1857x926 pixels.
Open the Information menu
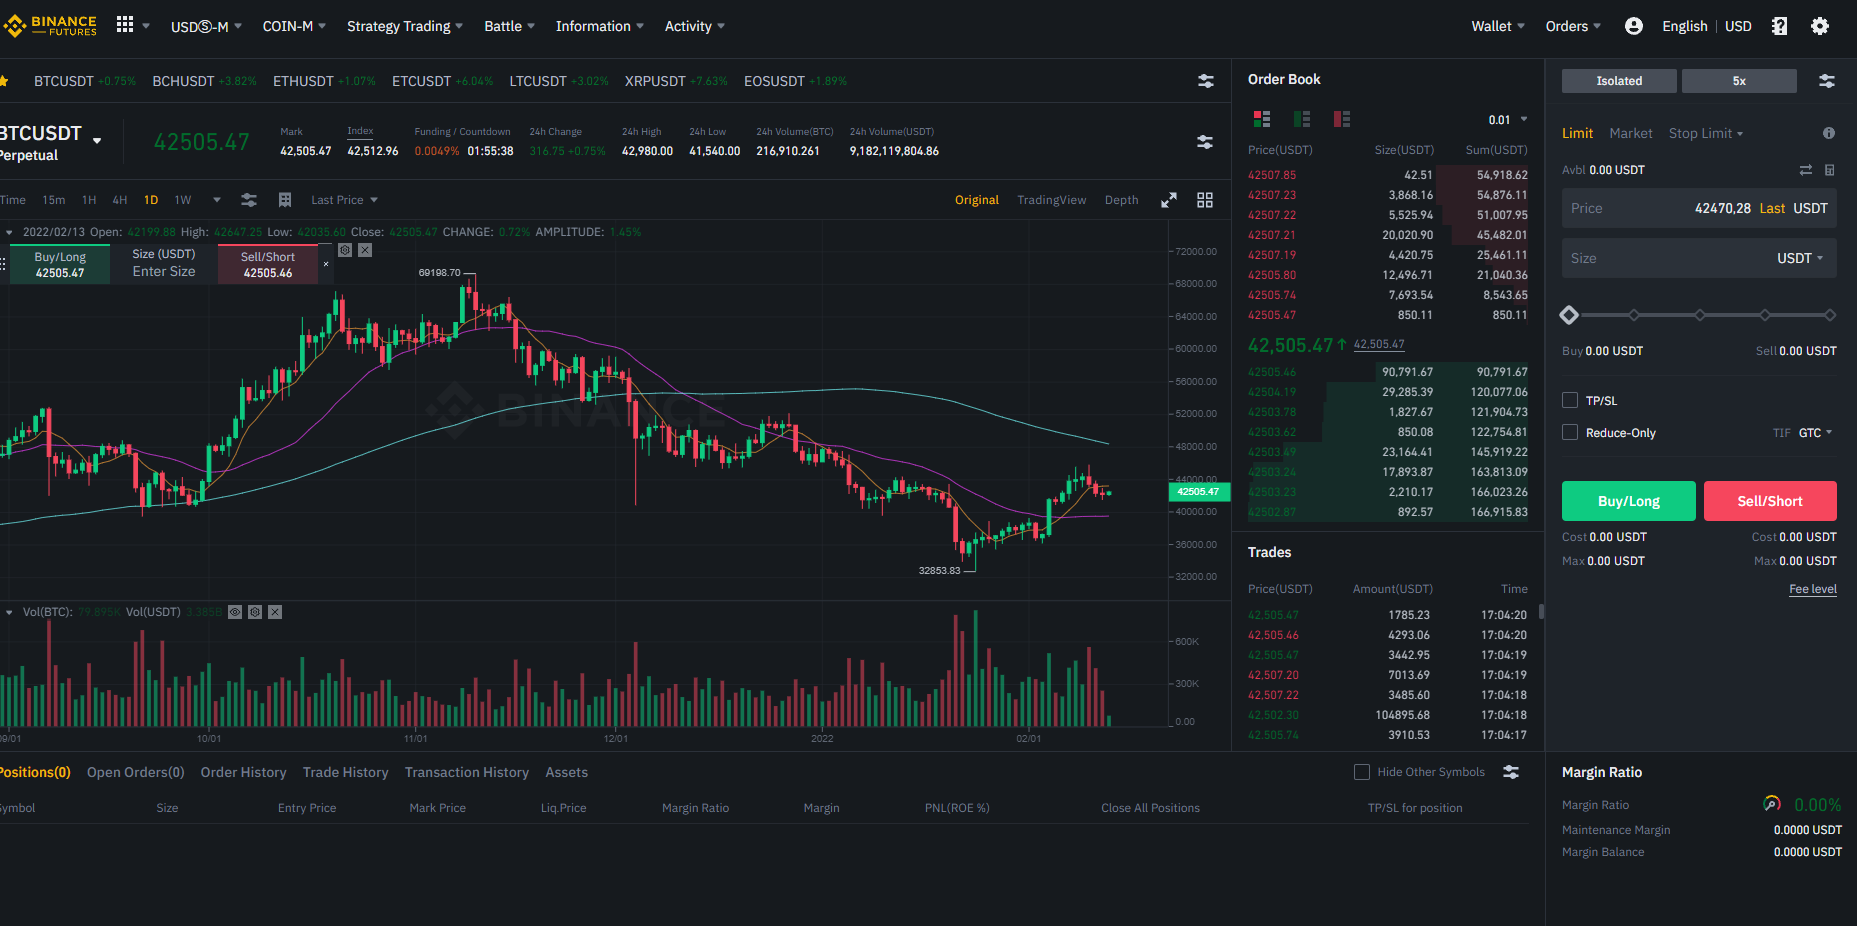pyautogui.click(x=600, y=26)
